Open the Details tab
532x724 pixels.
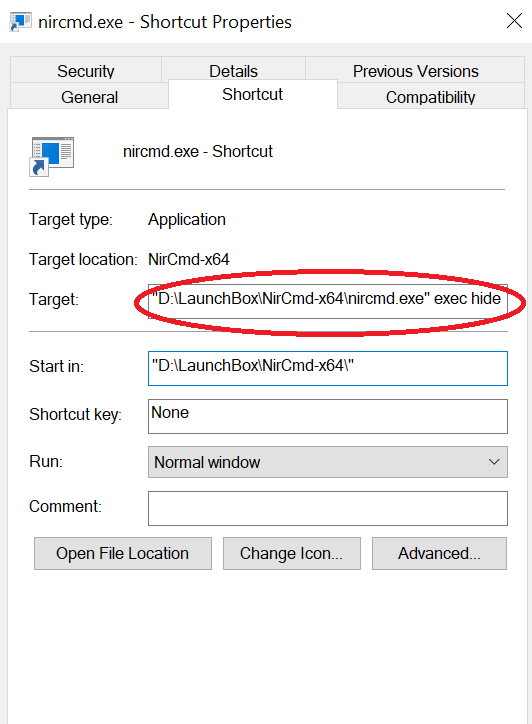pyautogui.click(x=233, y=71)
